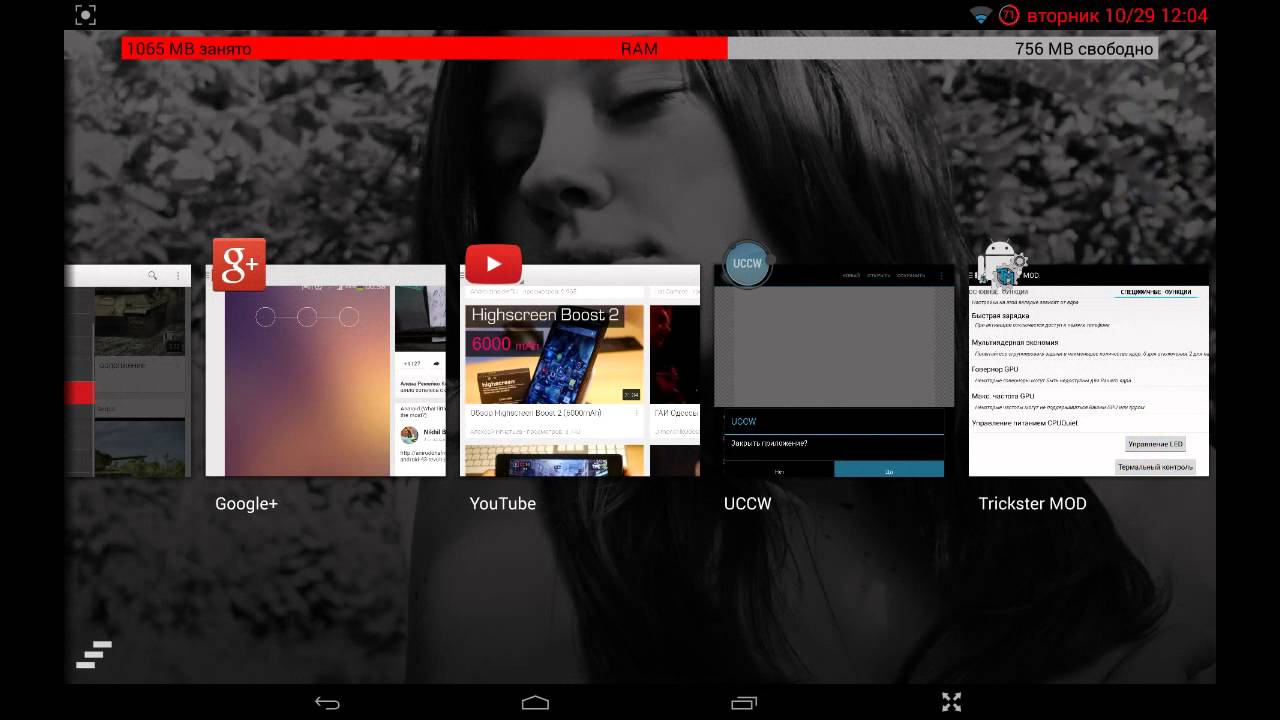Tap the Recent apps navigation button
This screenshot has width=1280, height=720.
[x=744, y=703]
